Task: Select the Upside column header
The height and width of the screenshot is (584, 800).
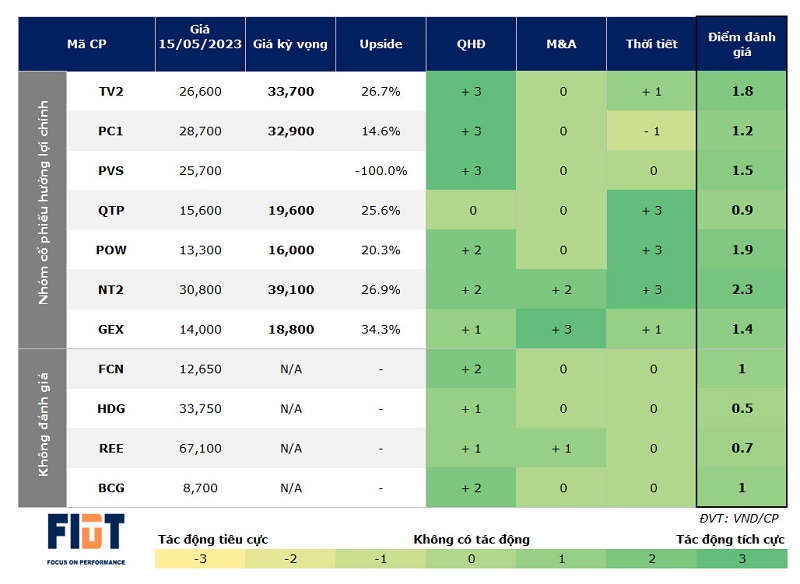Action: (380, 44)
